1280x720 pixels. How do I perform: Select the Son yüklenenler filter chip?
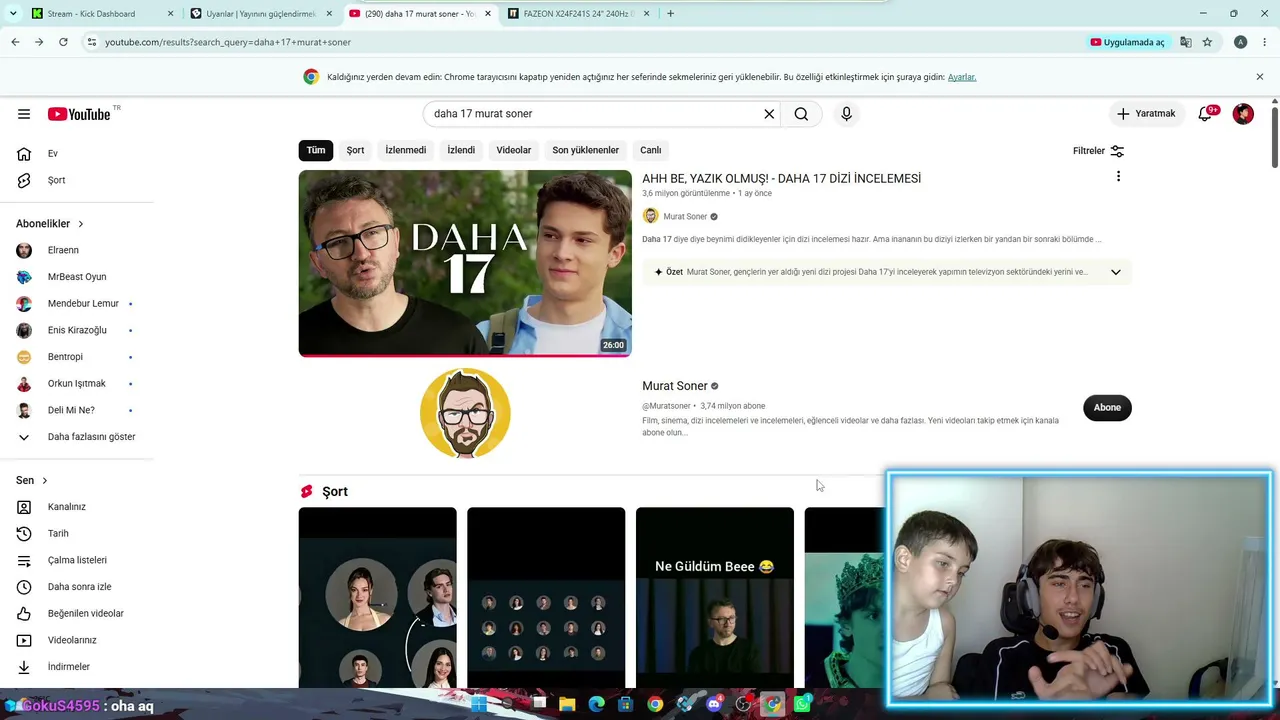click(x=586, y=150)
